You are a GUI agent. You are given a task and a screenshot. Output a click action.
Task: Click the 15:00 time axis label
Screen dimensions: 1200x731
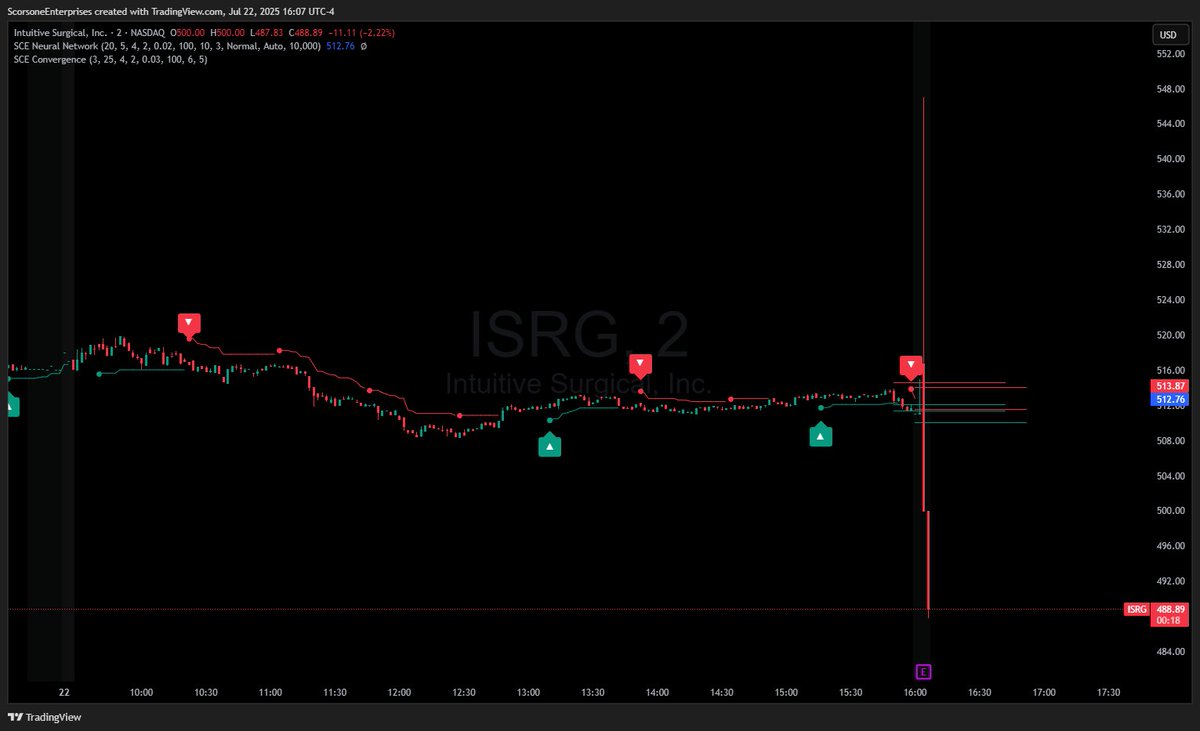pyautogui.click(x=786, y=692)
